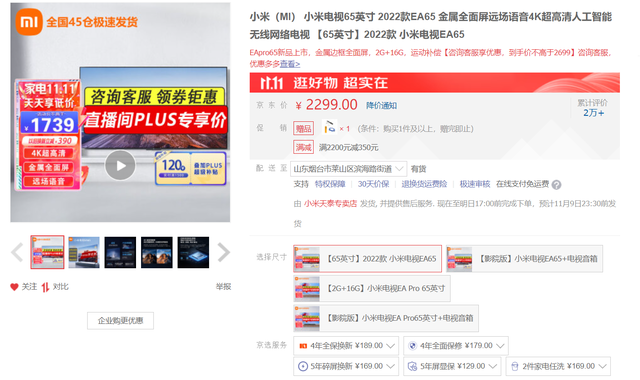This screenshot has width=640, height=380.
Task: Select 【65英寸】2022款 小米电视EA65 option
Action: 367,259
